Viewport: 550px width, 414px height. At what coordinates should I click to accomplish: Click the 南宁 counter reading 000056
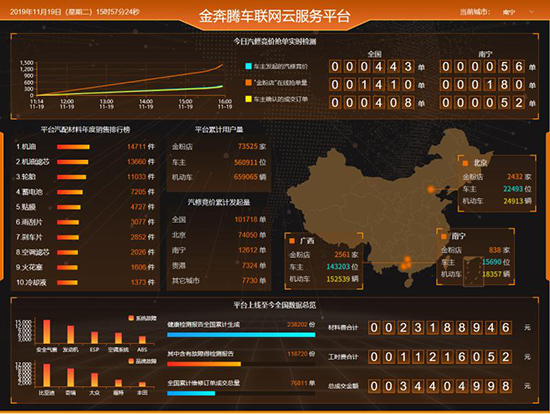click(482, 66)
